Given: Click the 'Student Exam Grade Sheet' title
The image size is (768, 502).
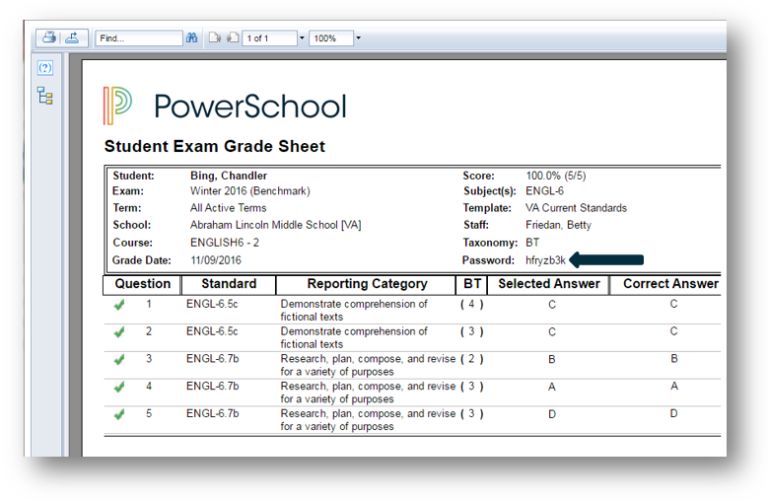Looking at the screenshot, I should point(215,146).
